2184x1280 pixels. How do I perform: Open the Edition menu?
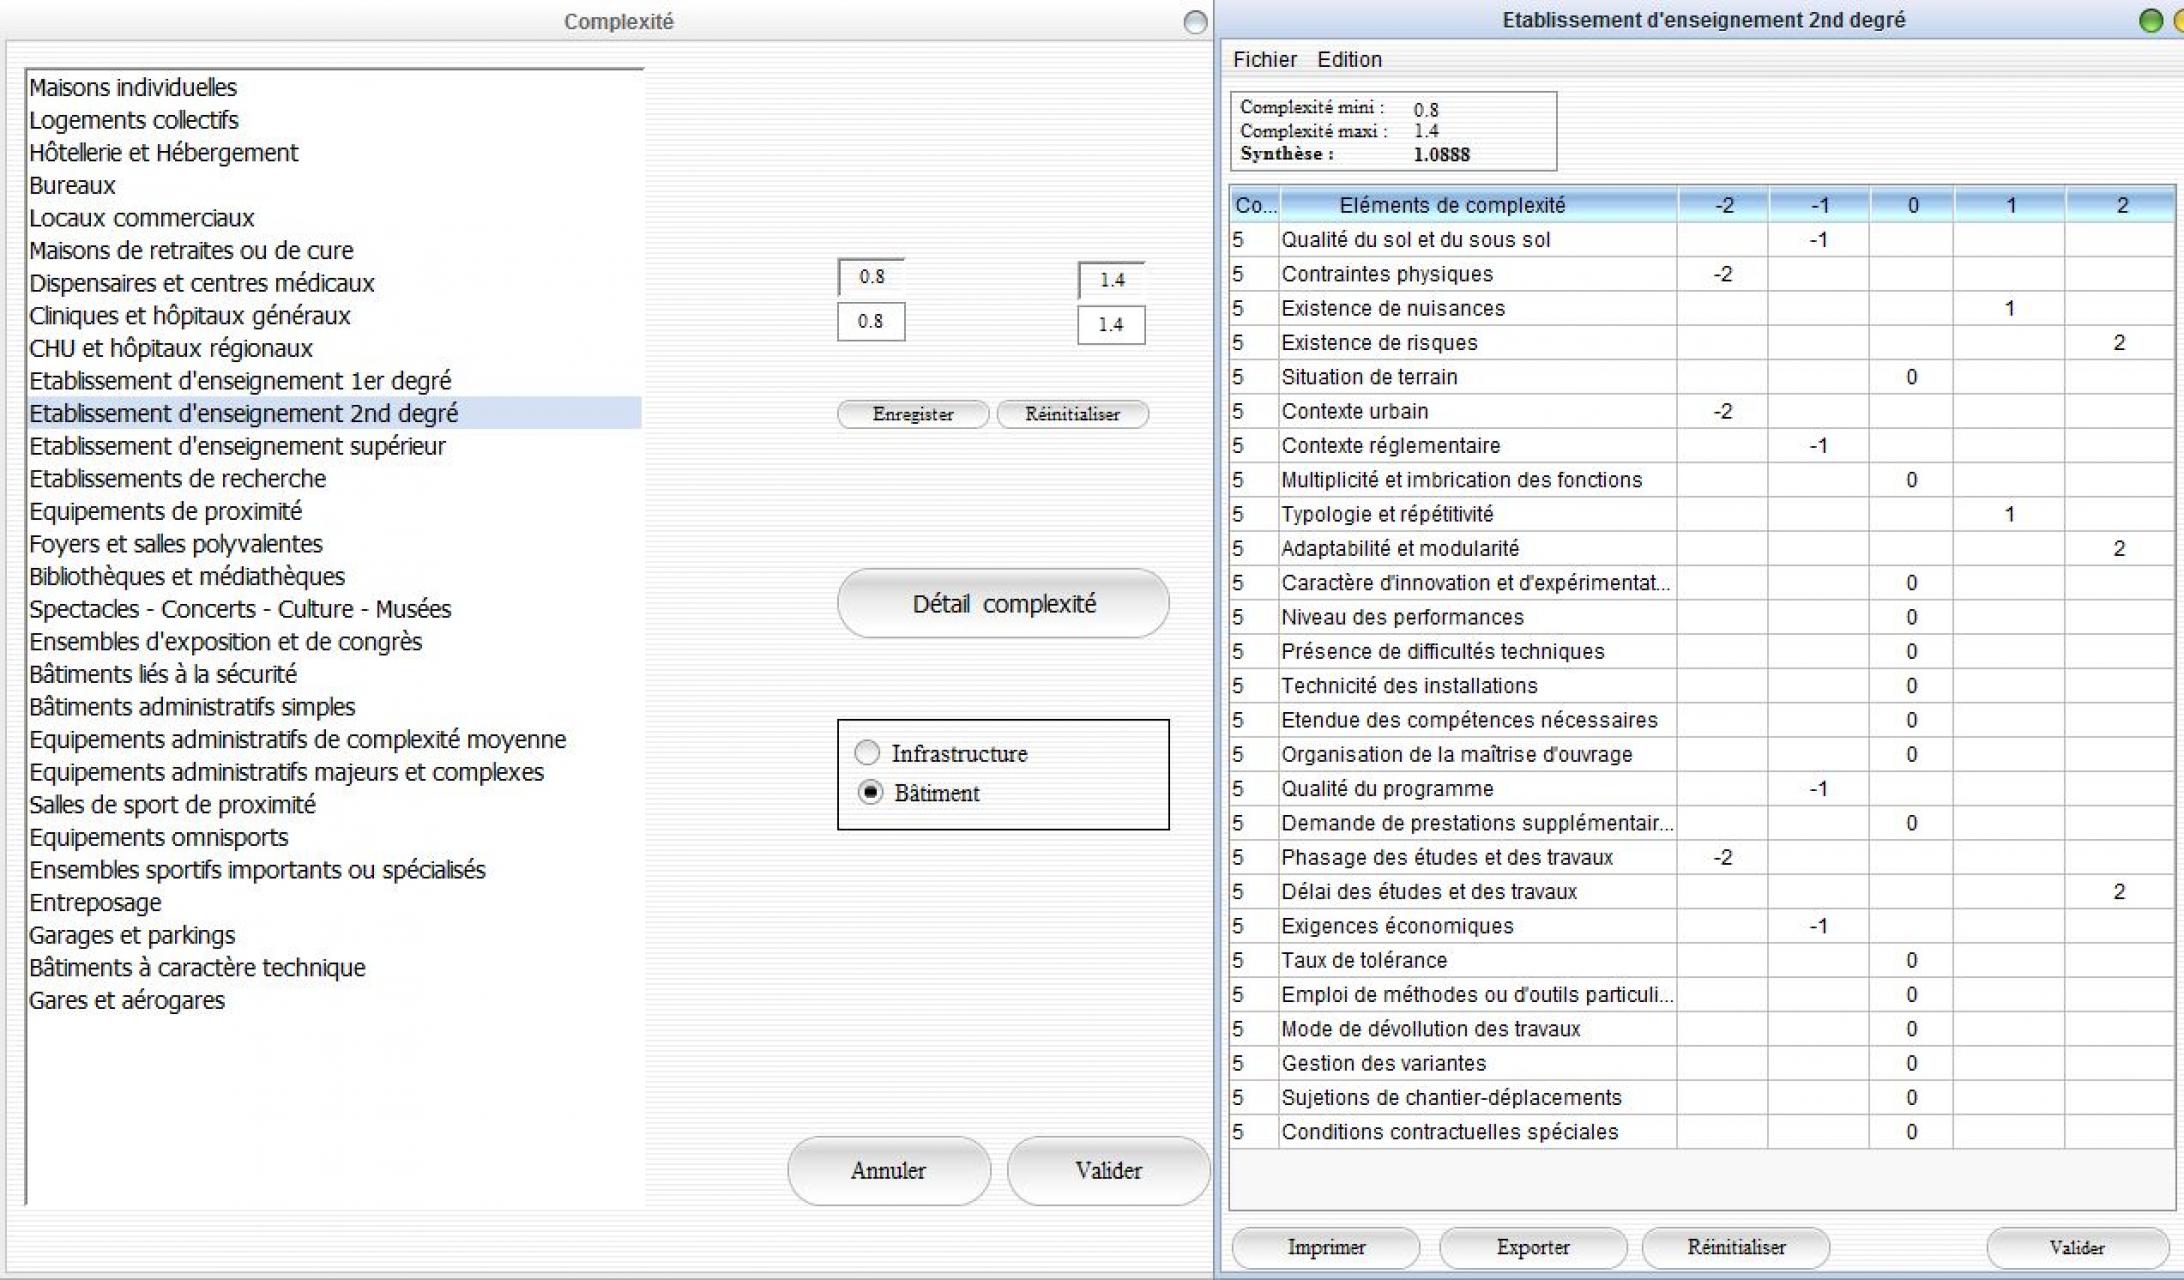(1349, 59)
